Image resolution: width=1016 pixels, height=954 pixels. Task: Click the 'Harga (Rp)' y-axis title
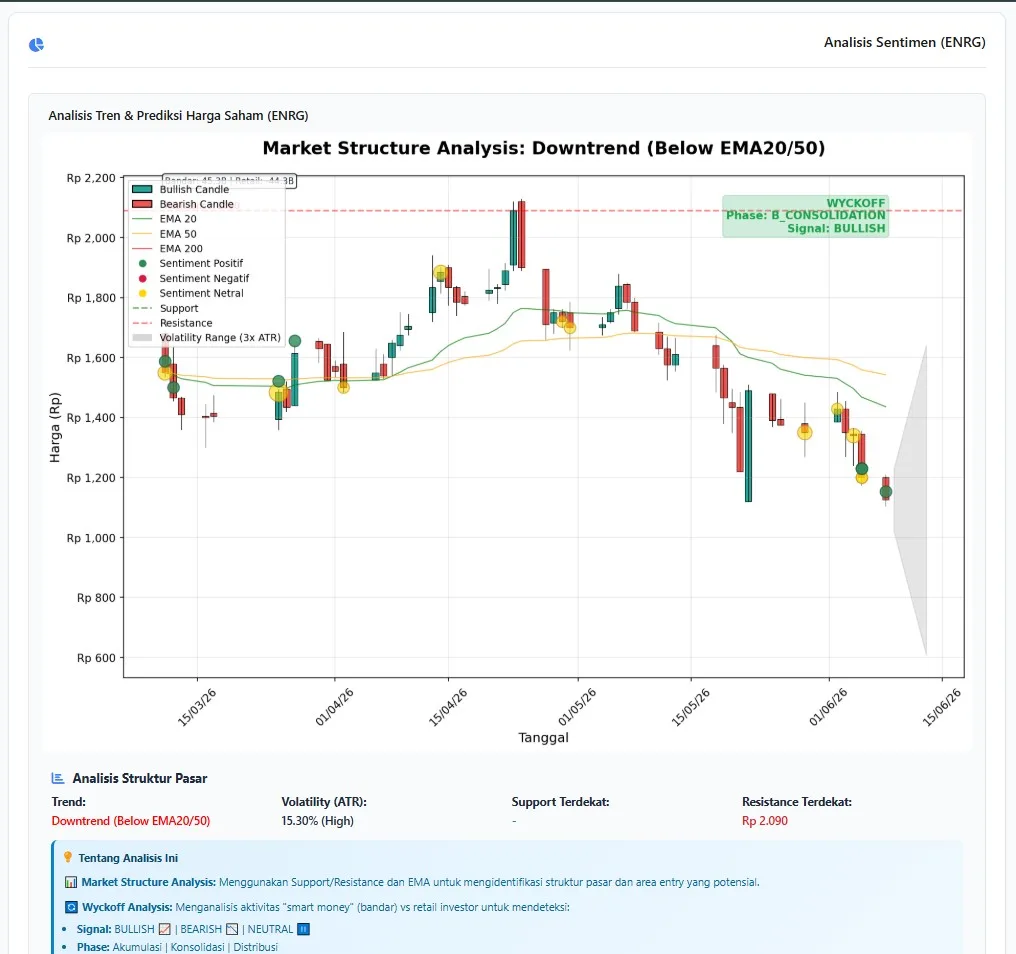point(55,427)
